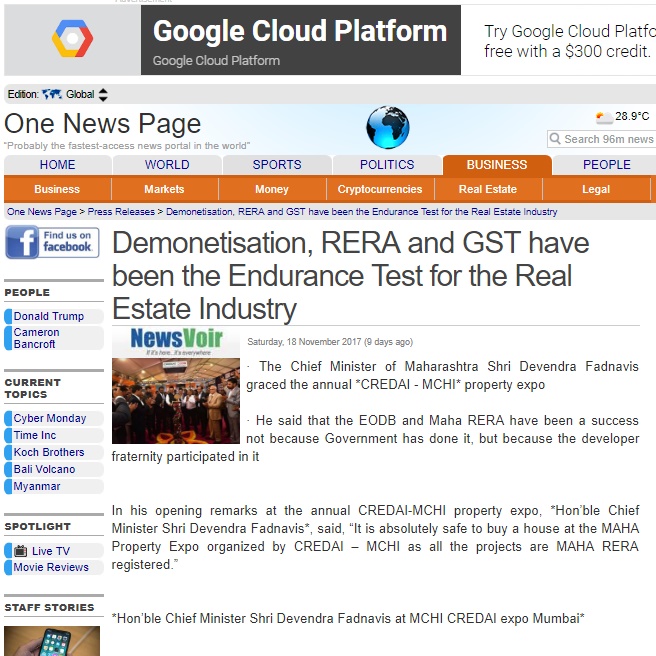Click Press Releases breadcrumb link
Image resolution: width=656 pixels, height=656 pixels.
point(121,212)
